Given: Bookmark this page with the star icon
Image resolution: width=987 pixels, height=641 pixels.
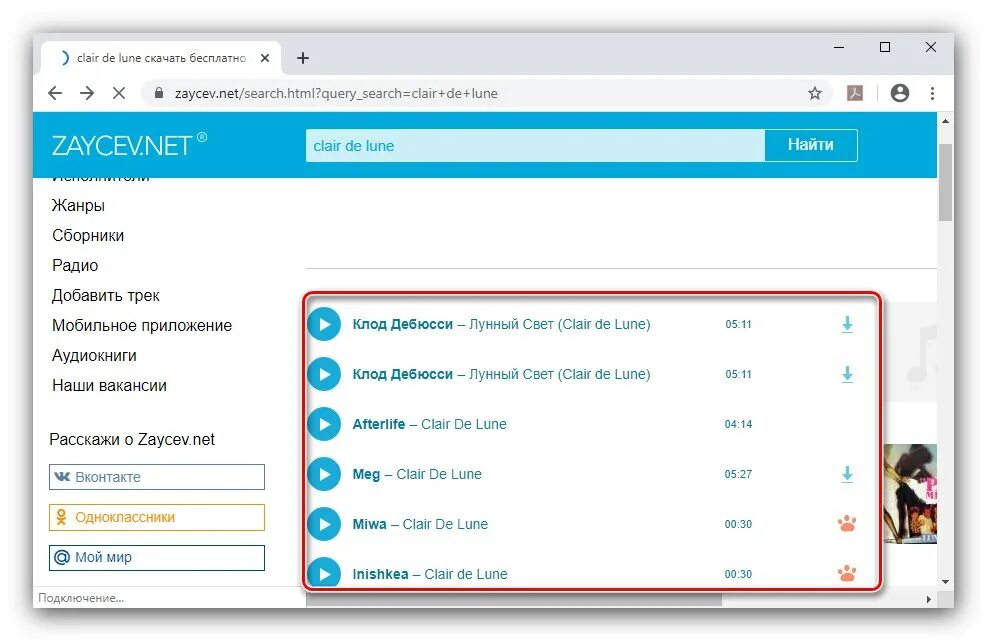Looking at the screenshot, I should [815, 93].
